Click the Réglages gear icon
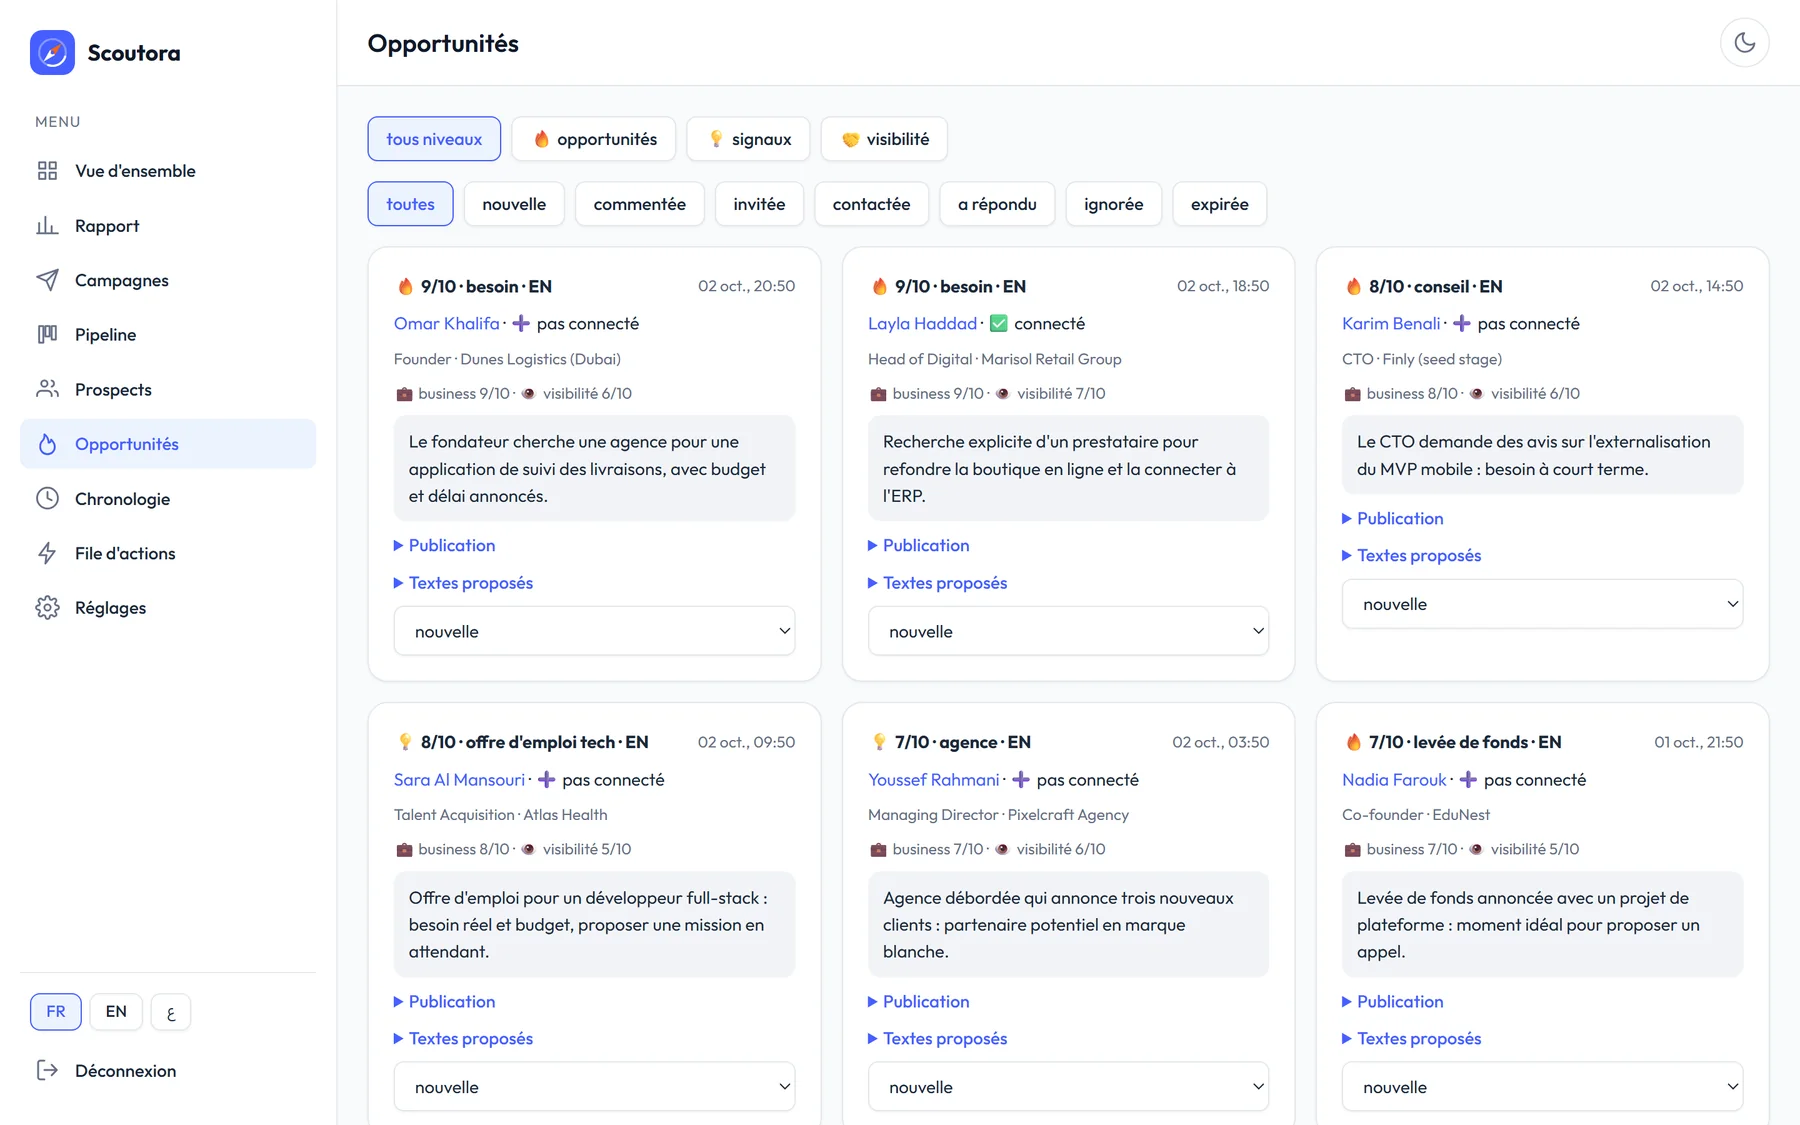 47,608
